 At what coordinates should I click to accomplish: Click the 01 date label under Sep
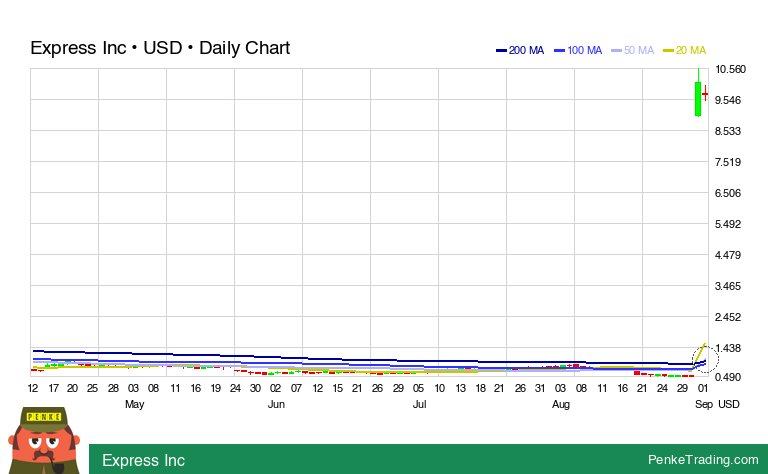[703, 388]
